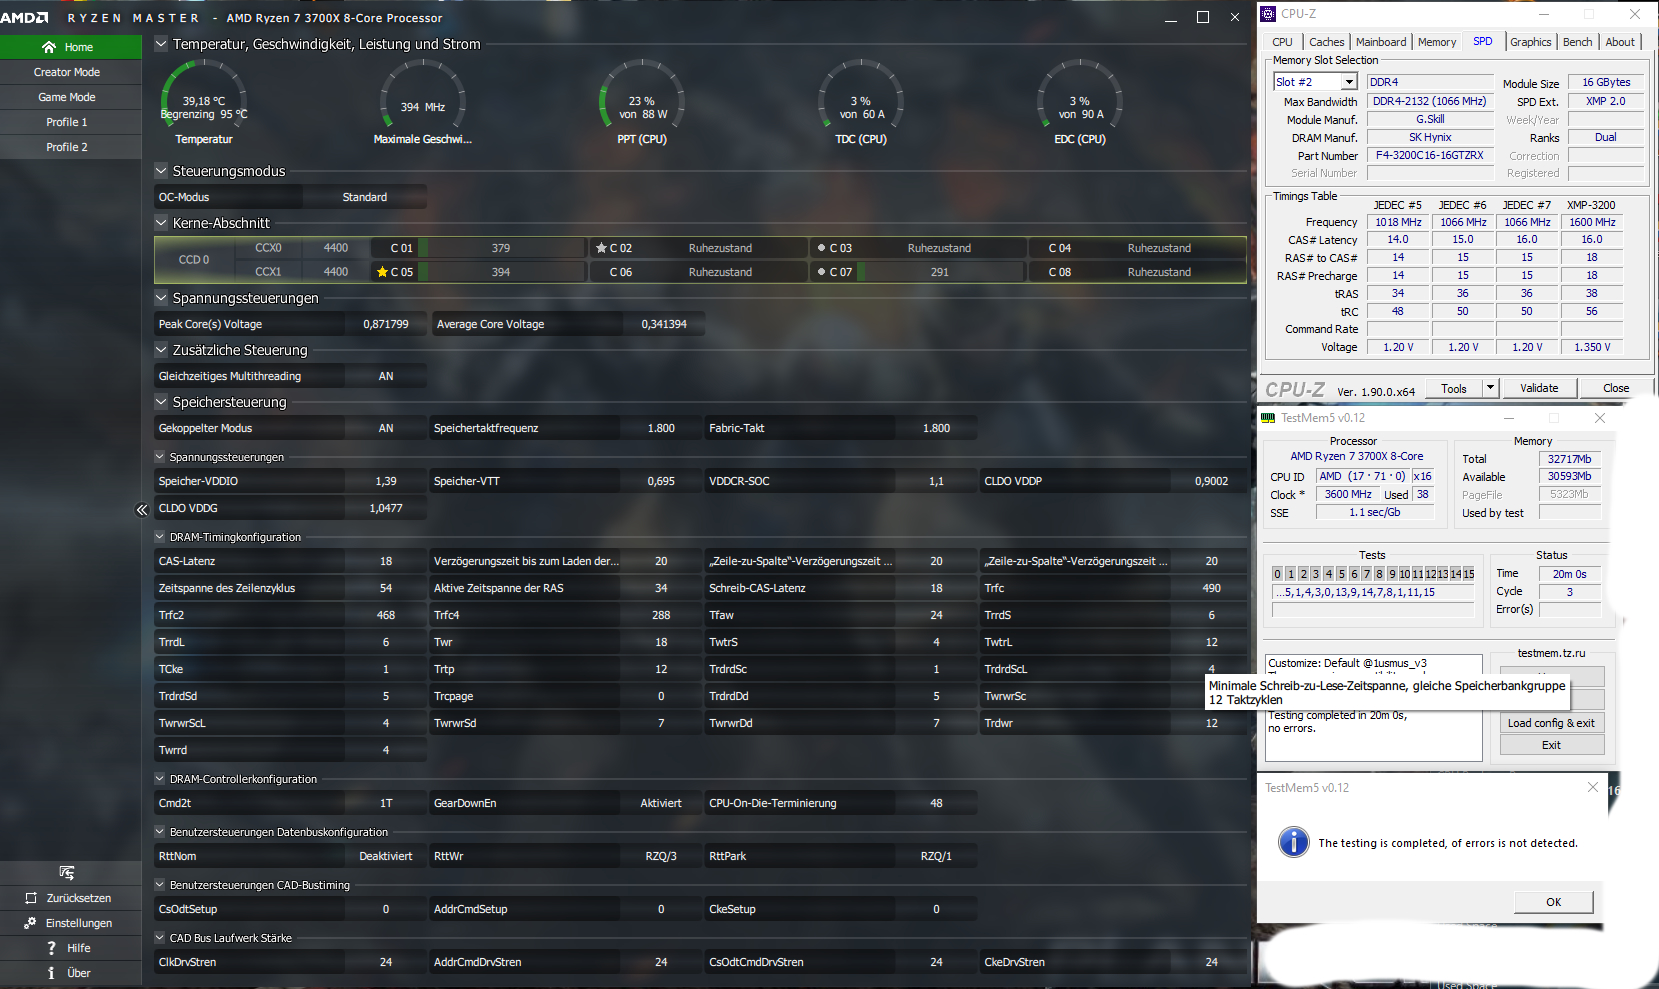Open the Bench tab in CPU-Z

point(1578,42)
